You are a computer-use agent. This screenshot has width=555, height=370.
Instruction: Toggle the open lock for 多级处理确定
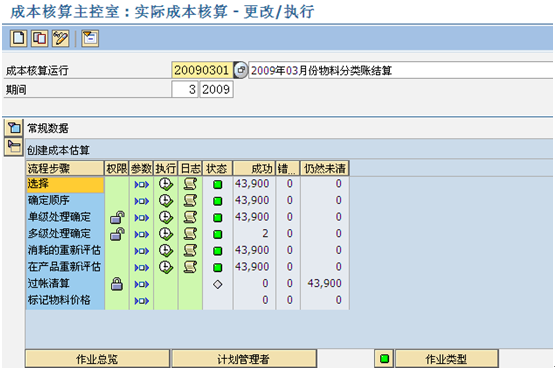tap(117, 234)
